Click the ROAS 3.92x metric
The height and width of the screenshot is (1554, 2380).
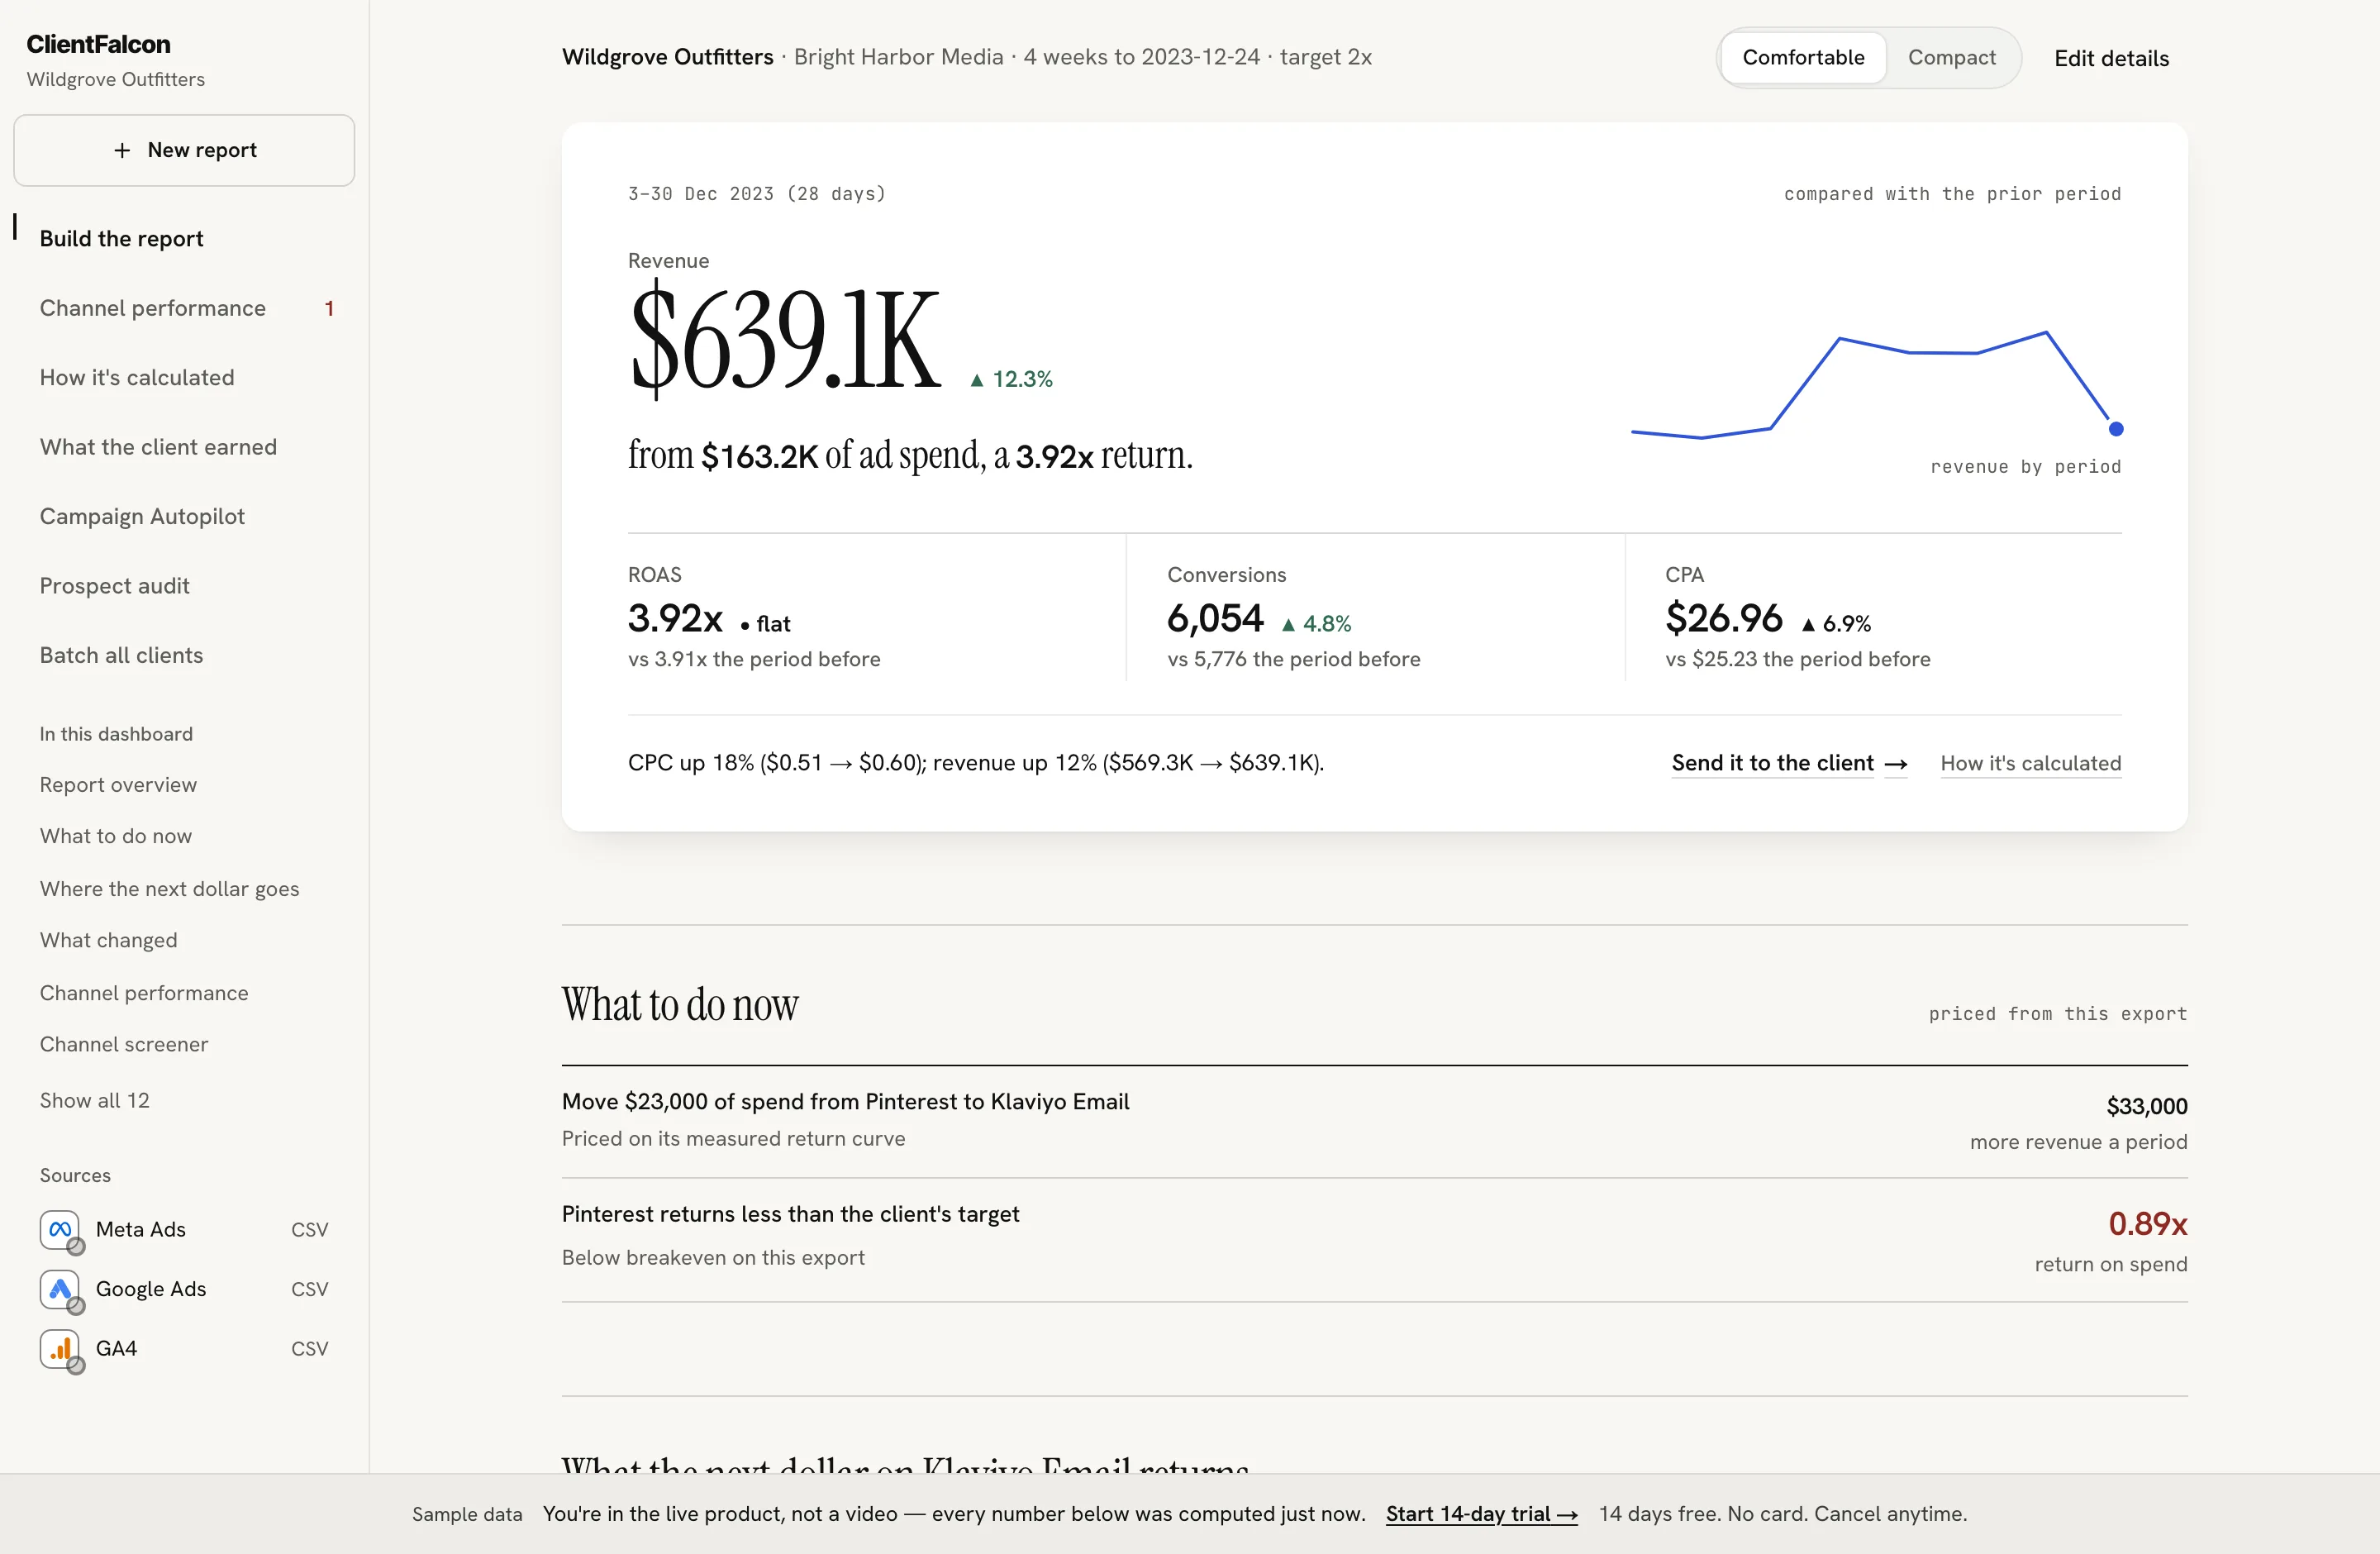[x=675, y=619]
